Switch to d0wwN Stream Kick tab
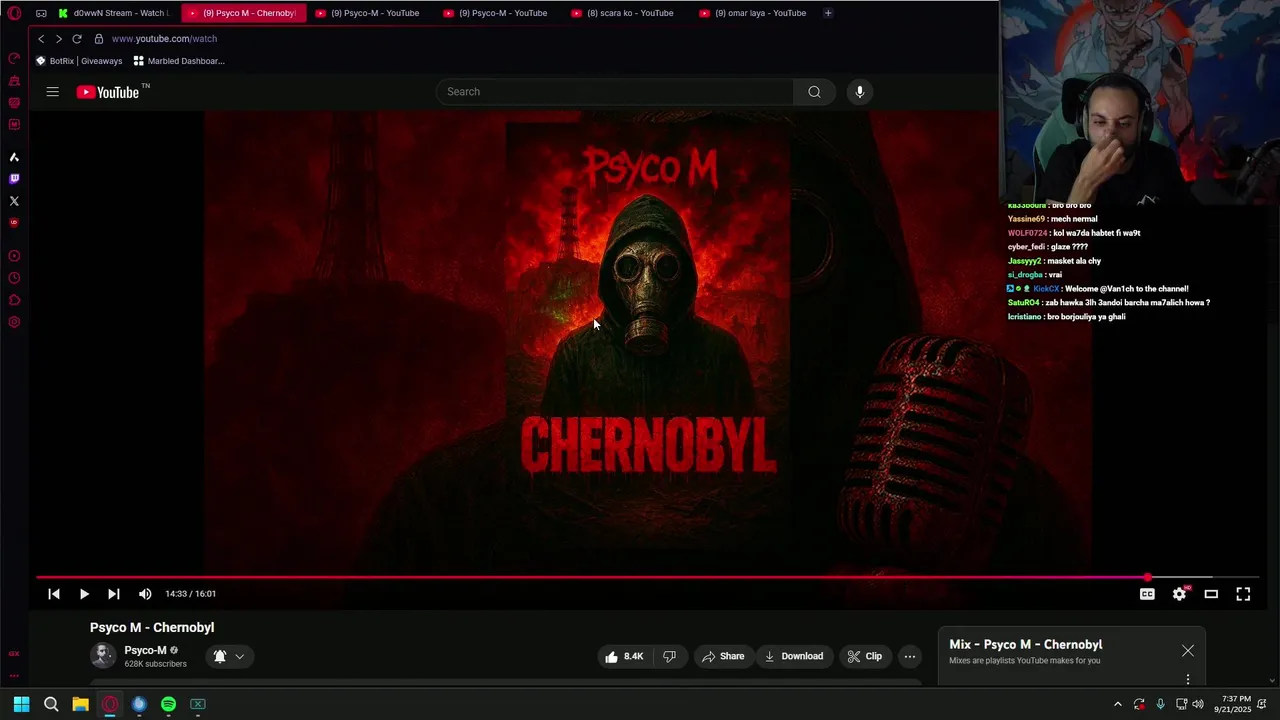Viewport: 1280px width, 720px height. tap(116, 13)
